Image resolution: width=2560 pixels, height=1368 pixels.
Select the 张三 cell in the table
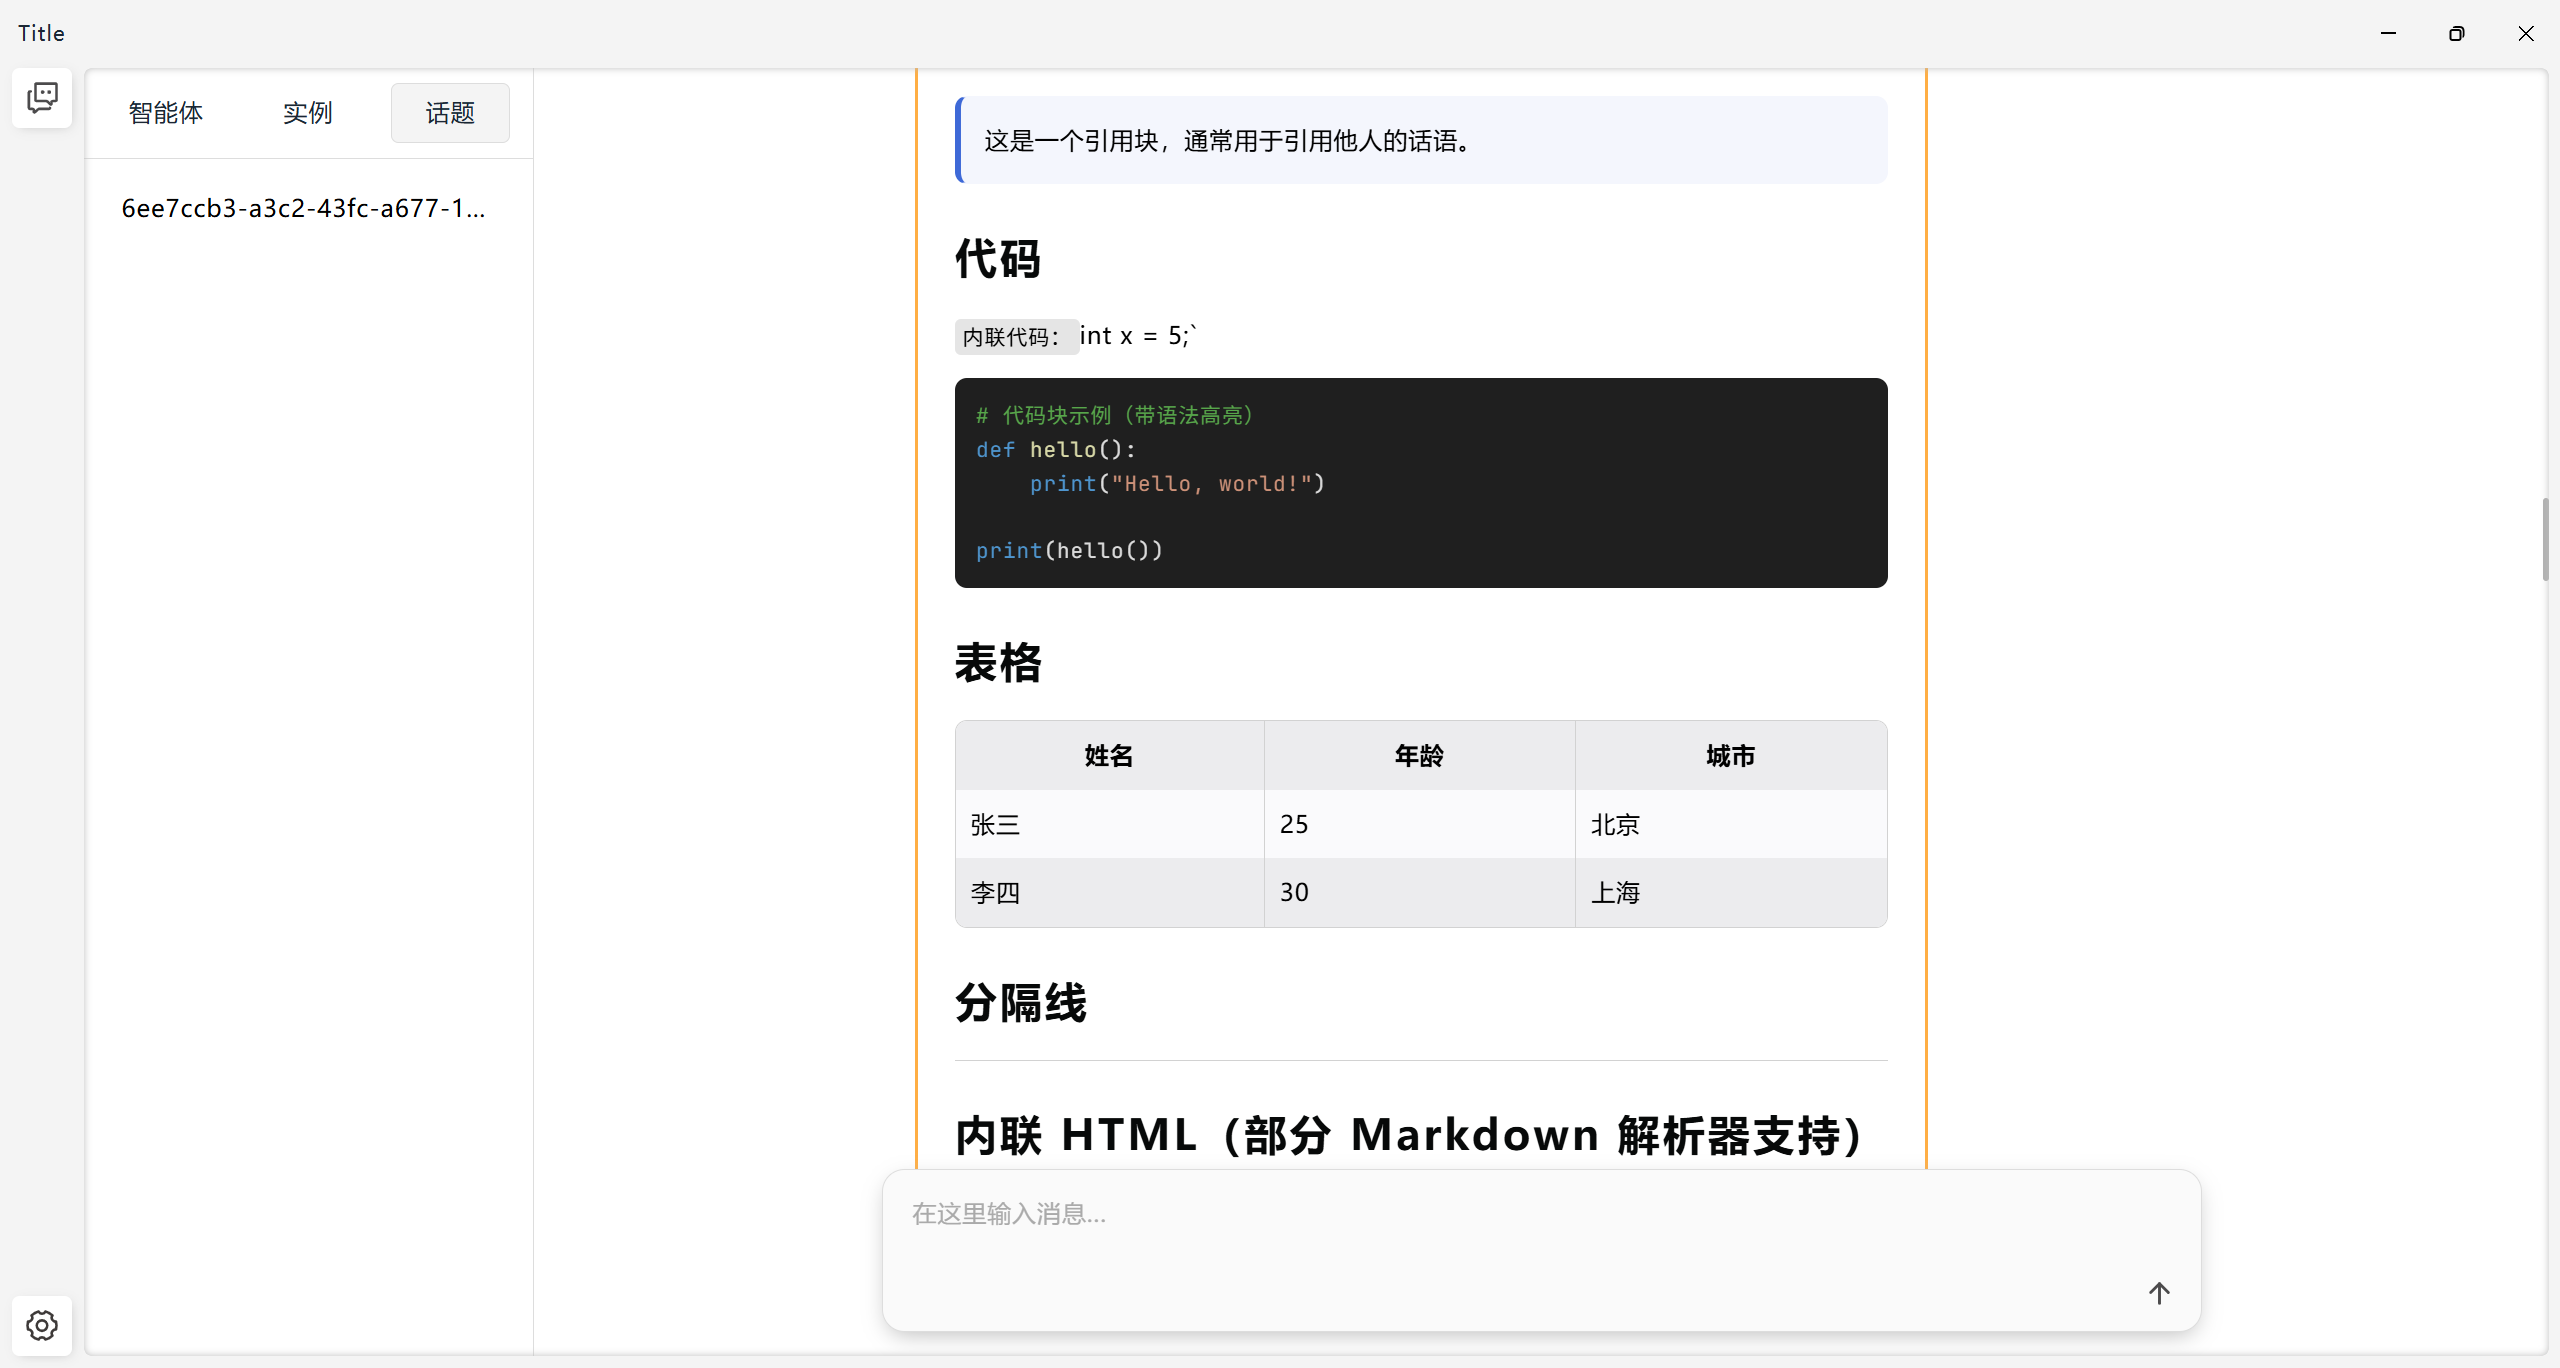(994, 824)
